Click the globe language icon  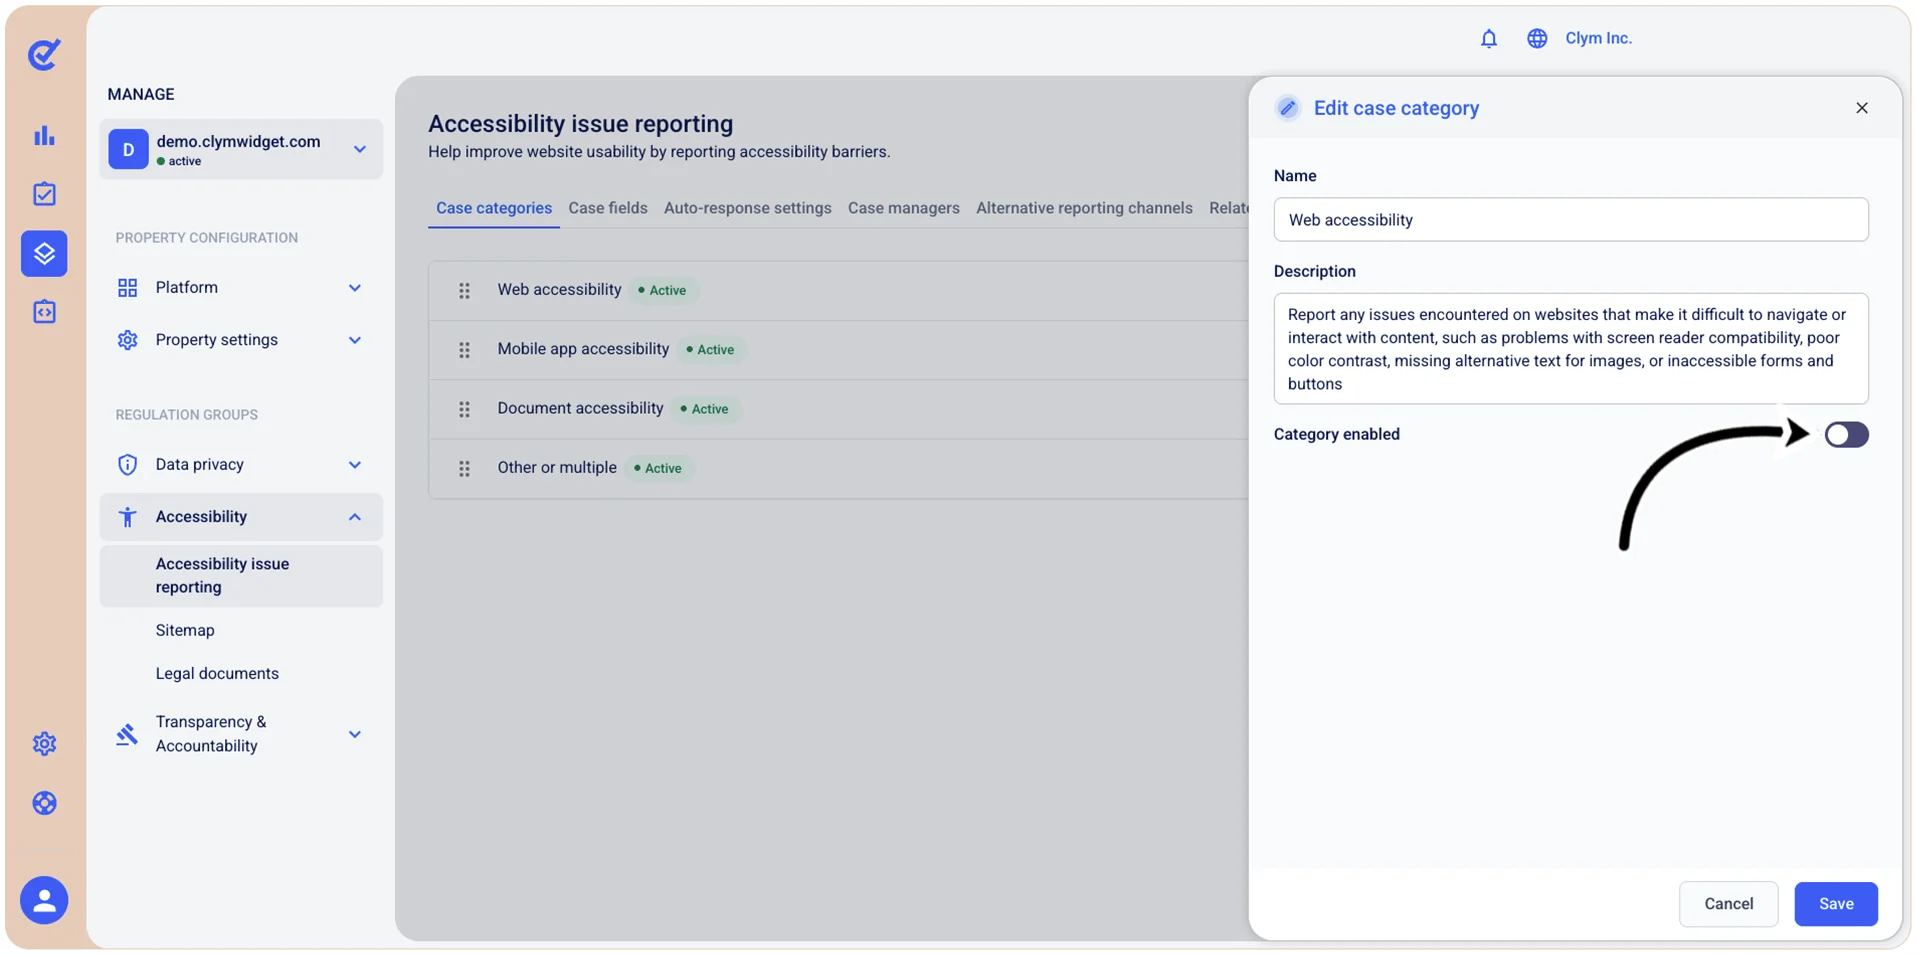point(1537,38)
